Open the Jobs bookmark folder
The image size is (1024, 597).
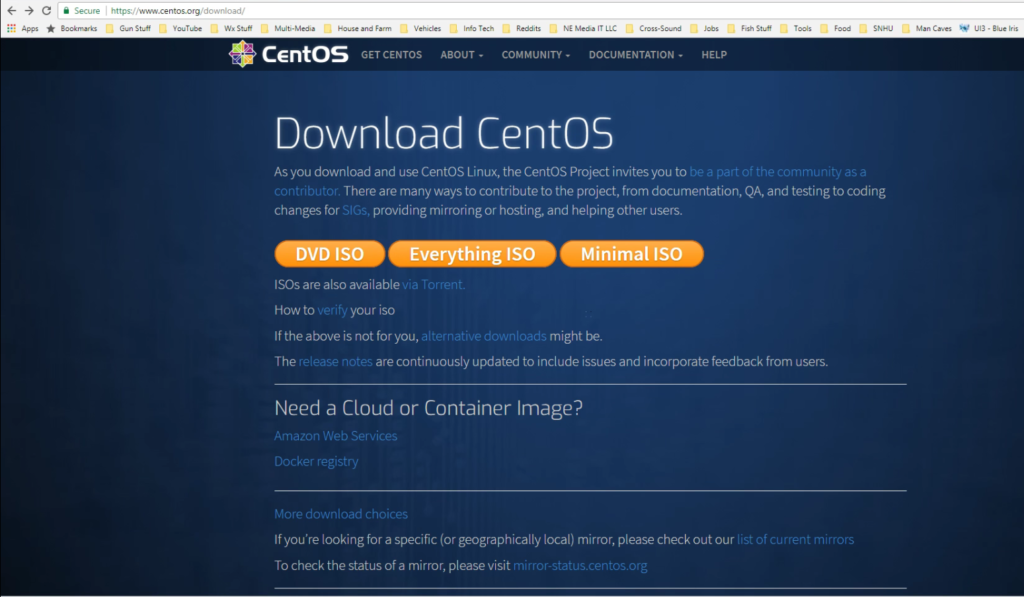[705, 28]
